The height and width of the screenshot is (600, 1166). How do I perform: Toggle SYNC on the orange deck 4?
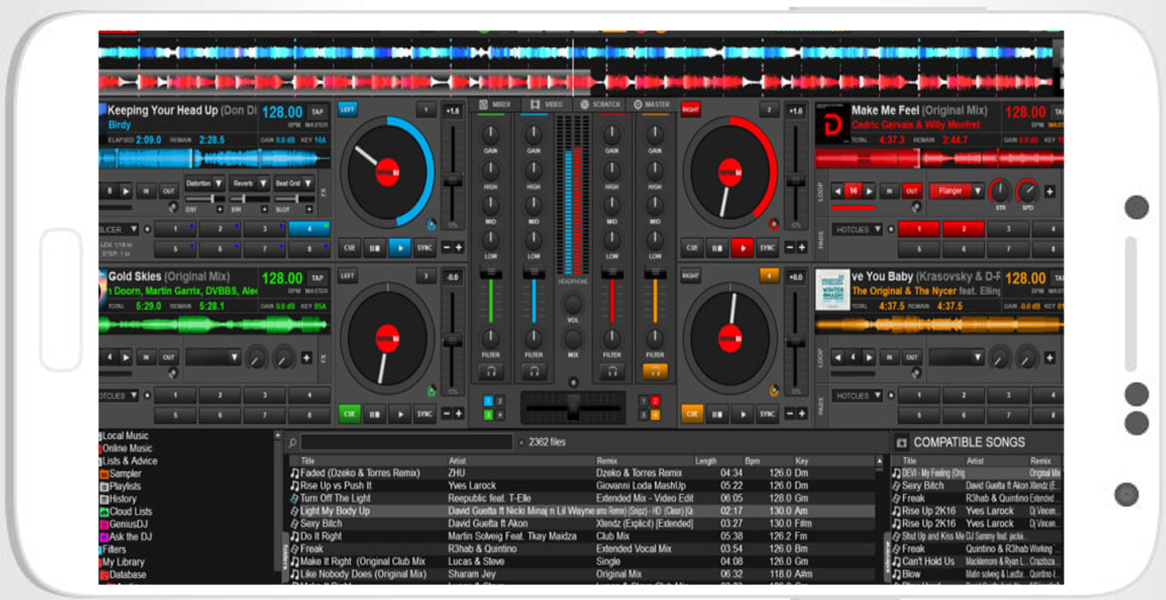coord(767,413)
